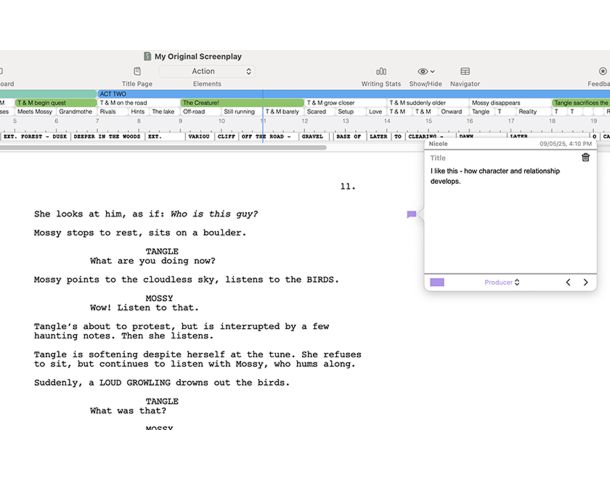Go to the previous note arrow

[x=568, y=283]
